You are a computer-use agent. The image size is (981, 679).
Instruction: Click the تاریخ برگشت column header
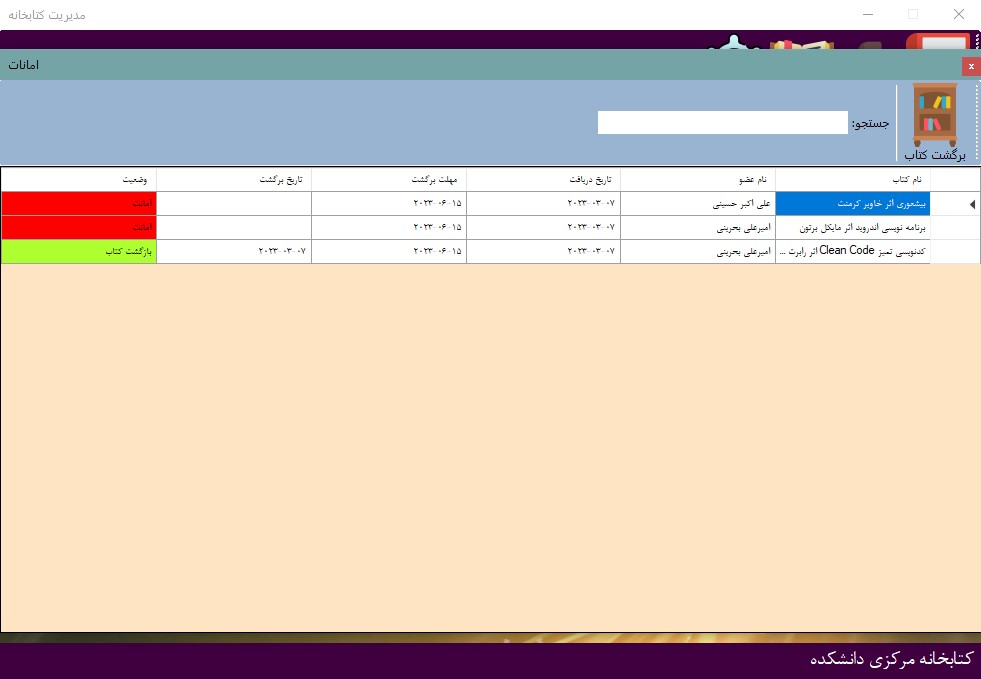pos(233,179)
